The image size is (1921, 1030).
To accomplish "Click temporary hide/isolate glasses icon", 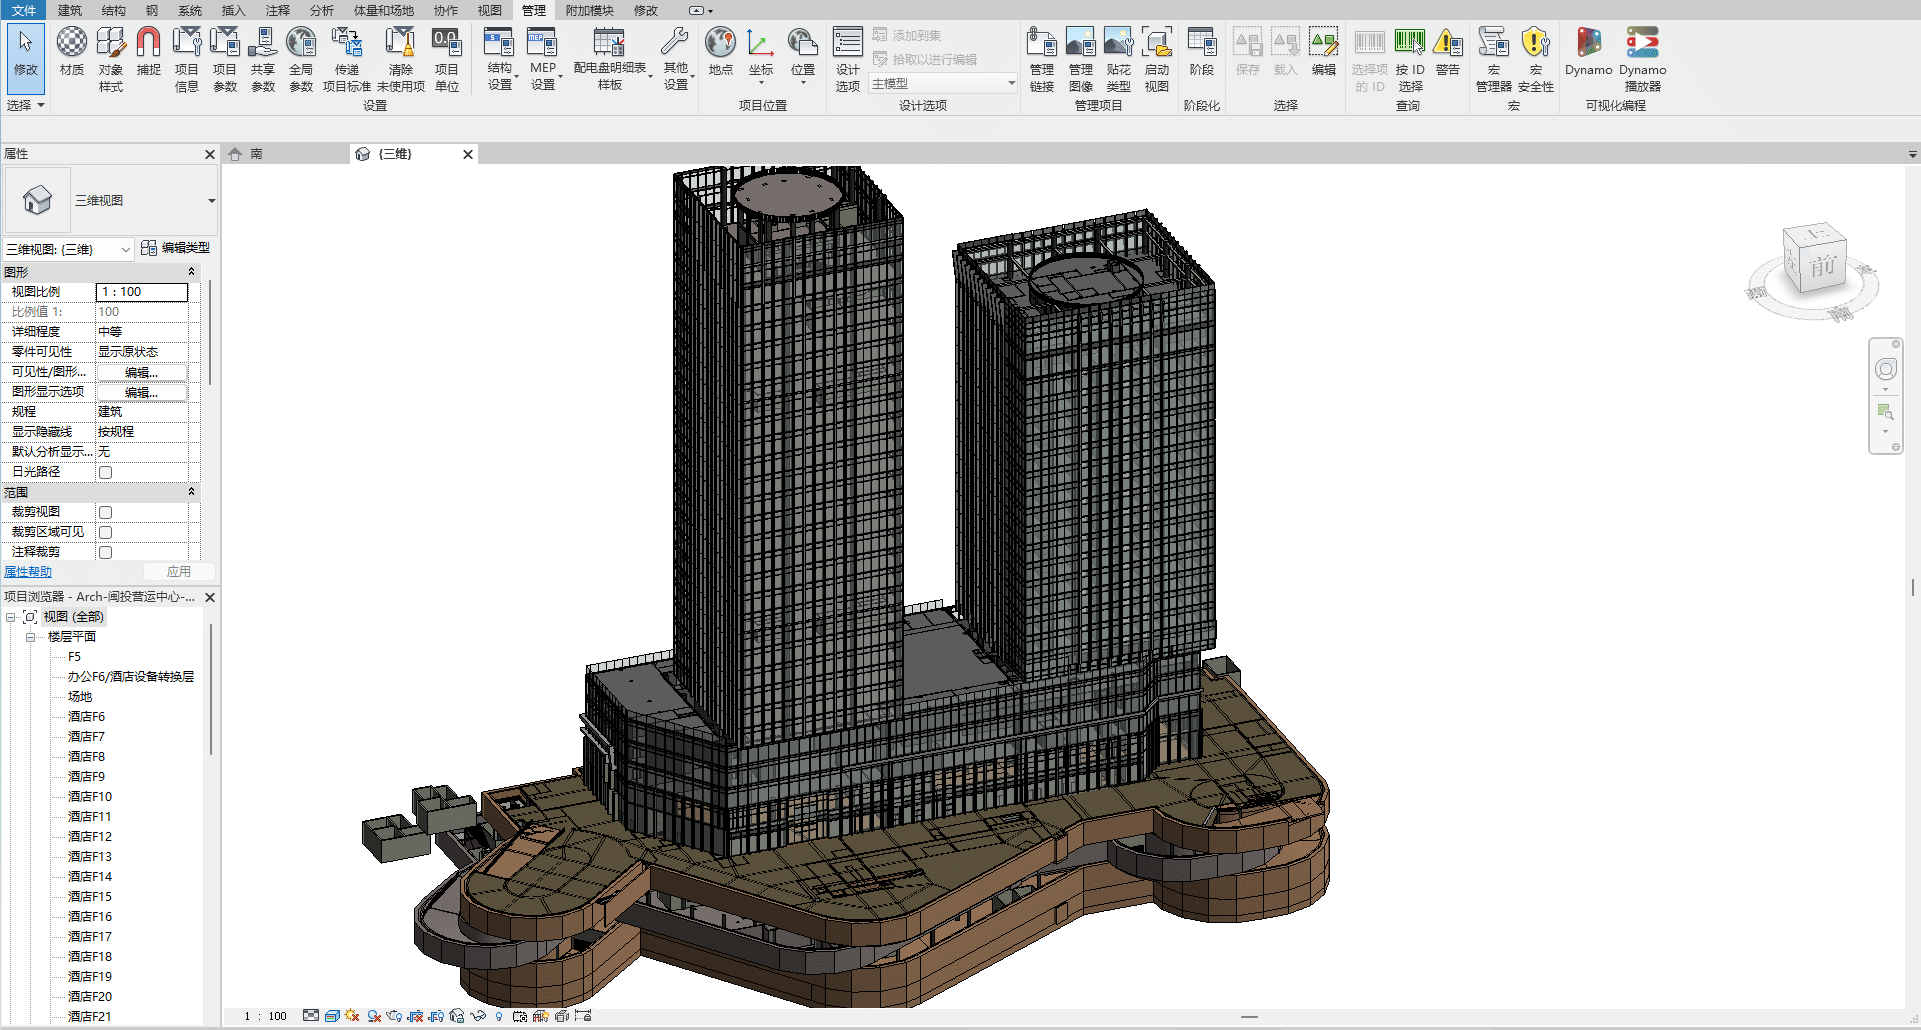I will pos(478,1016).
